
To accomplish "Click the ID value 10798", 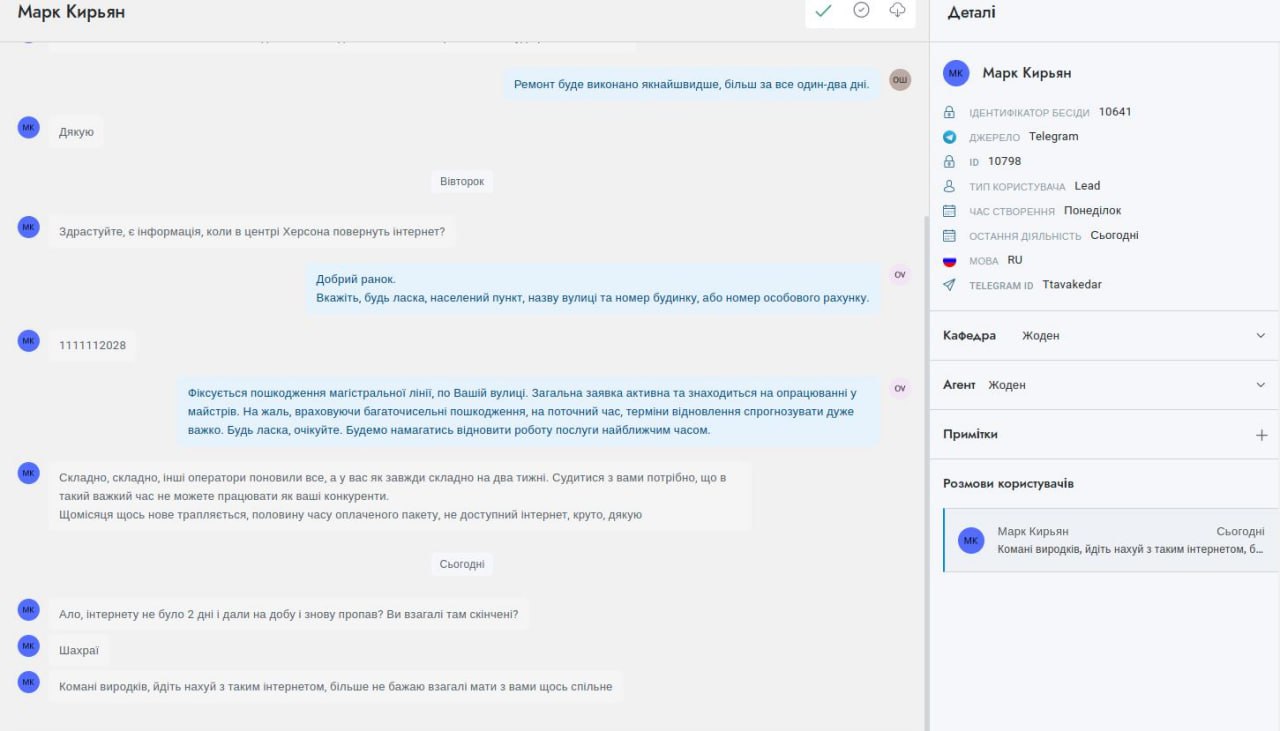I will click(1004, 161).
